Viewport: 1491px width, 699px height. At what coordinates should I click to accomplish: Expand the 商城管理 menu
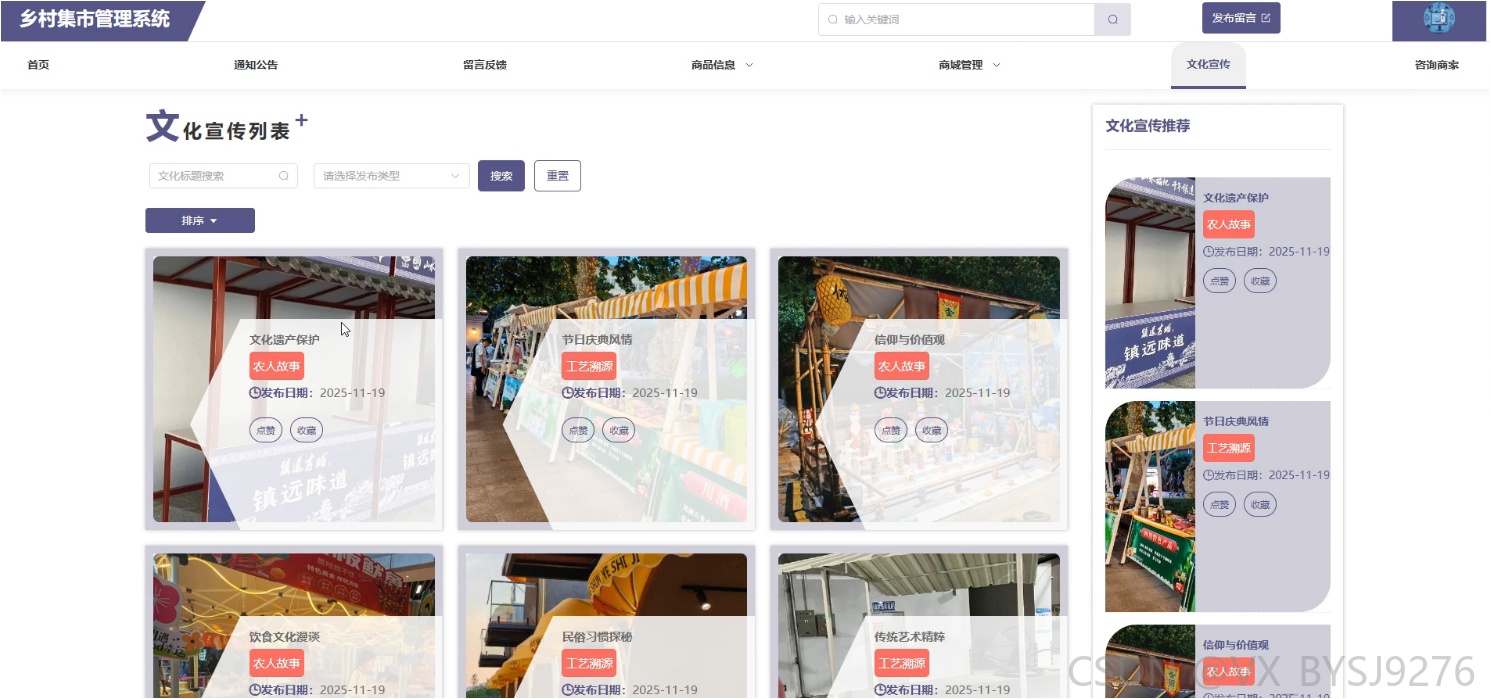click(x=969, y=65)
